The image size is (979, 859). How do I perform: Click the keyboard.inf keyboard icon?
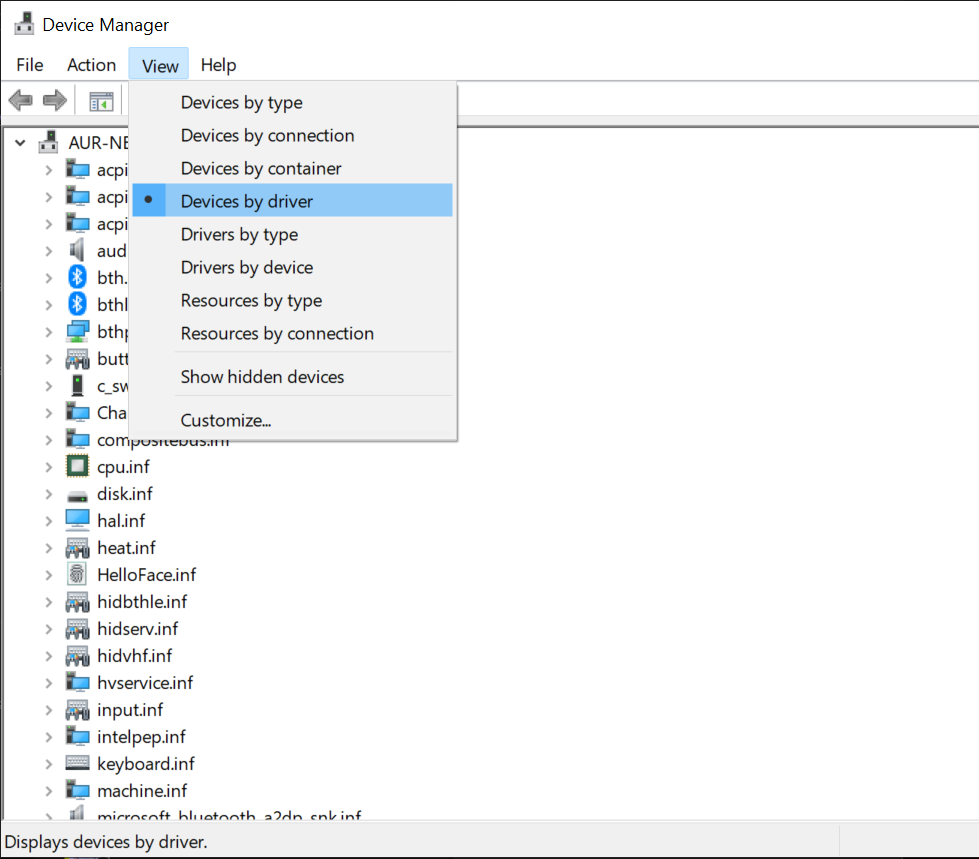tap(77, 764)
